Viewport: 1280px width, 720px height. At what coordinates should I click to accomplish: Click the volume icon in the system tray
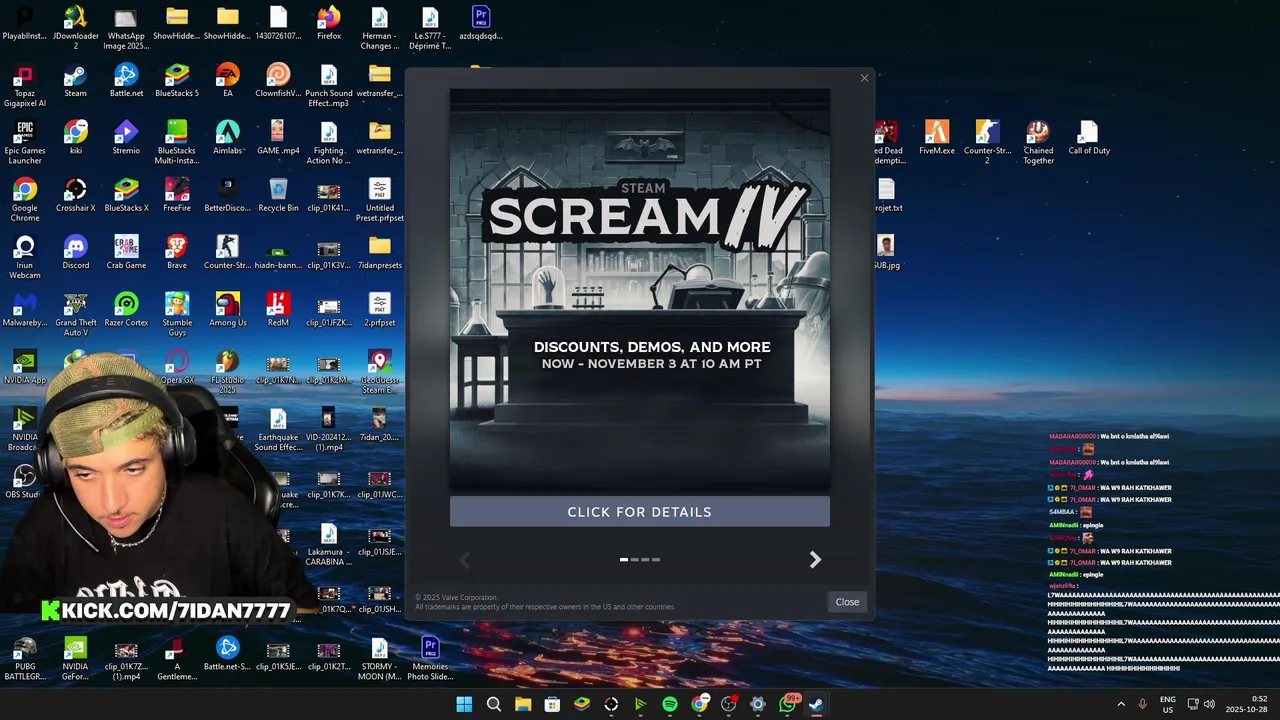1209,704
